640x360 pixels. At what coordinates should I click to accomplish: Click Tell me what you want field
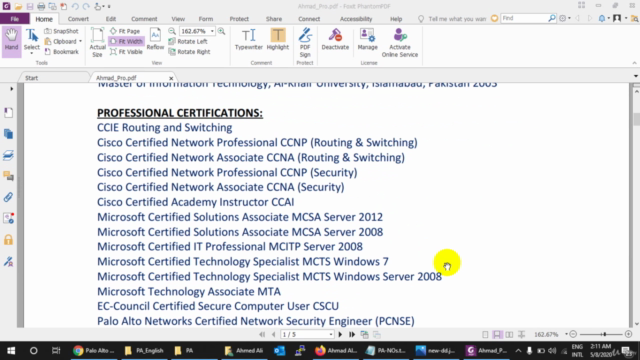(x=457, y=19)
